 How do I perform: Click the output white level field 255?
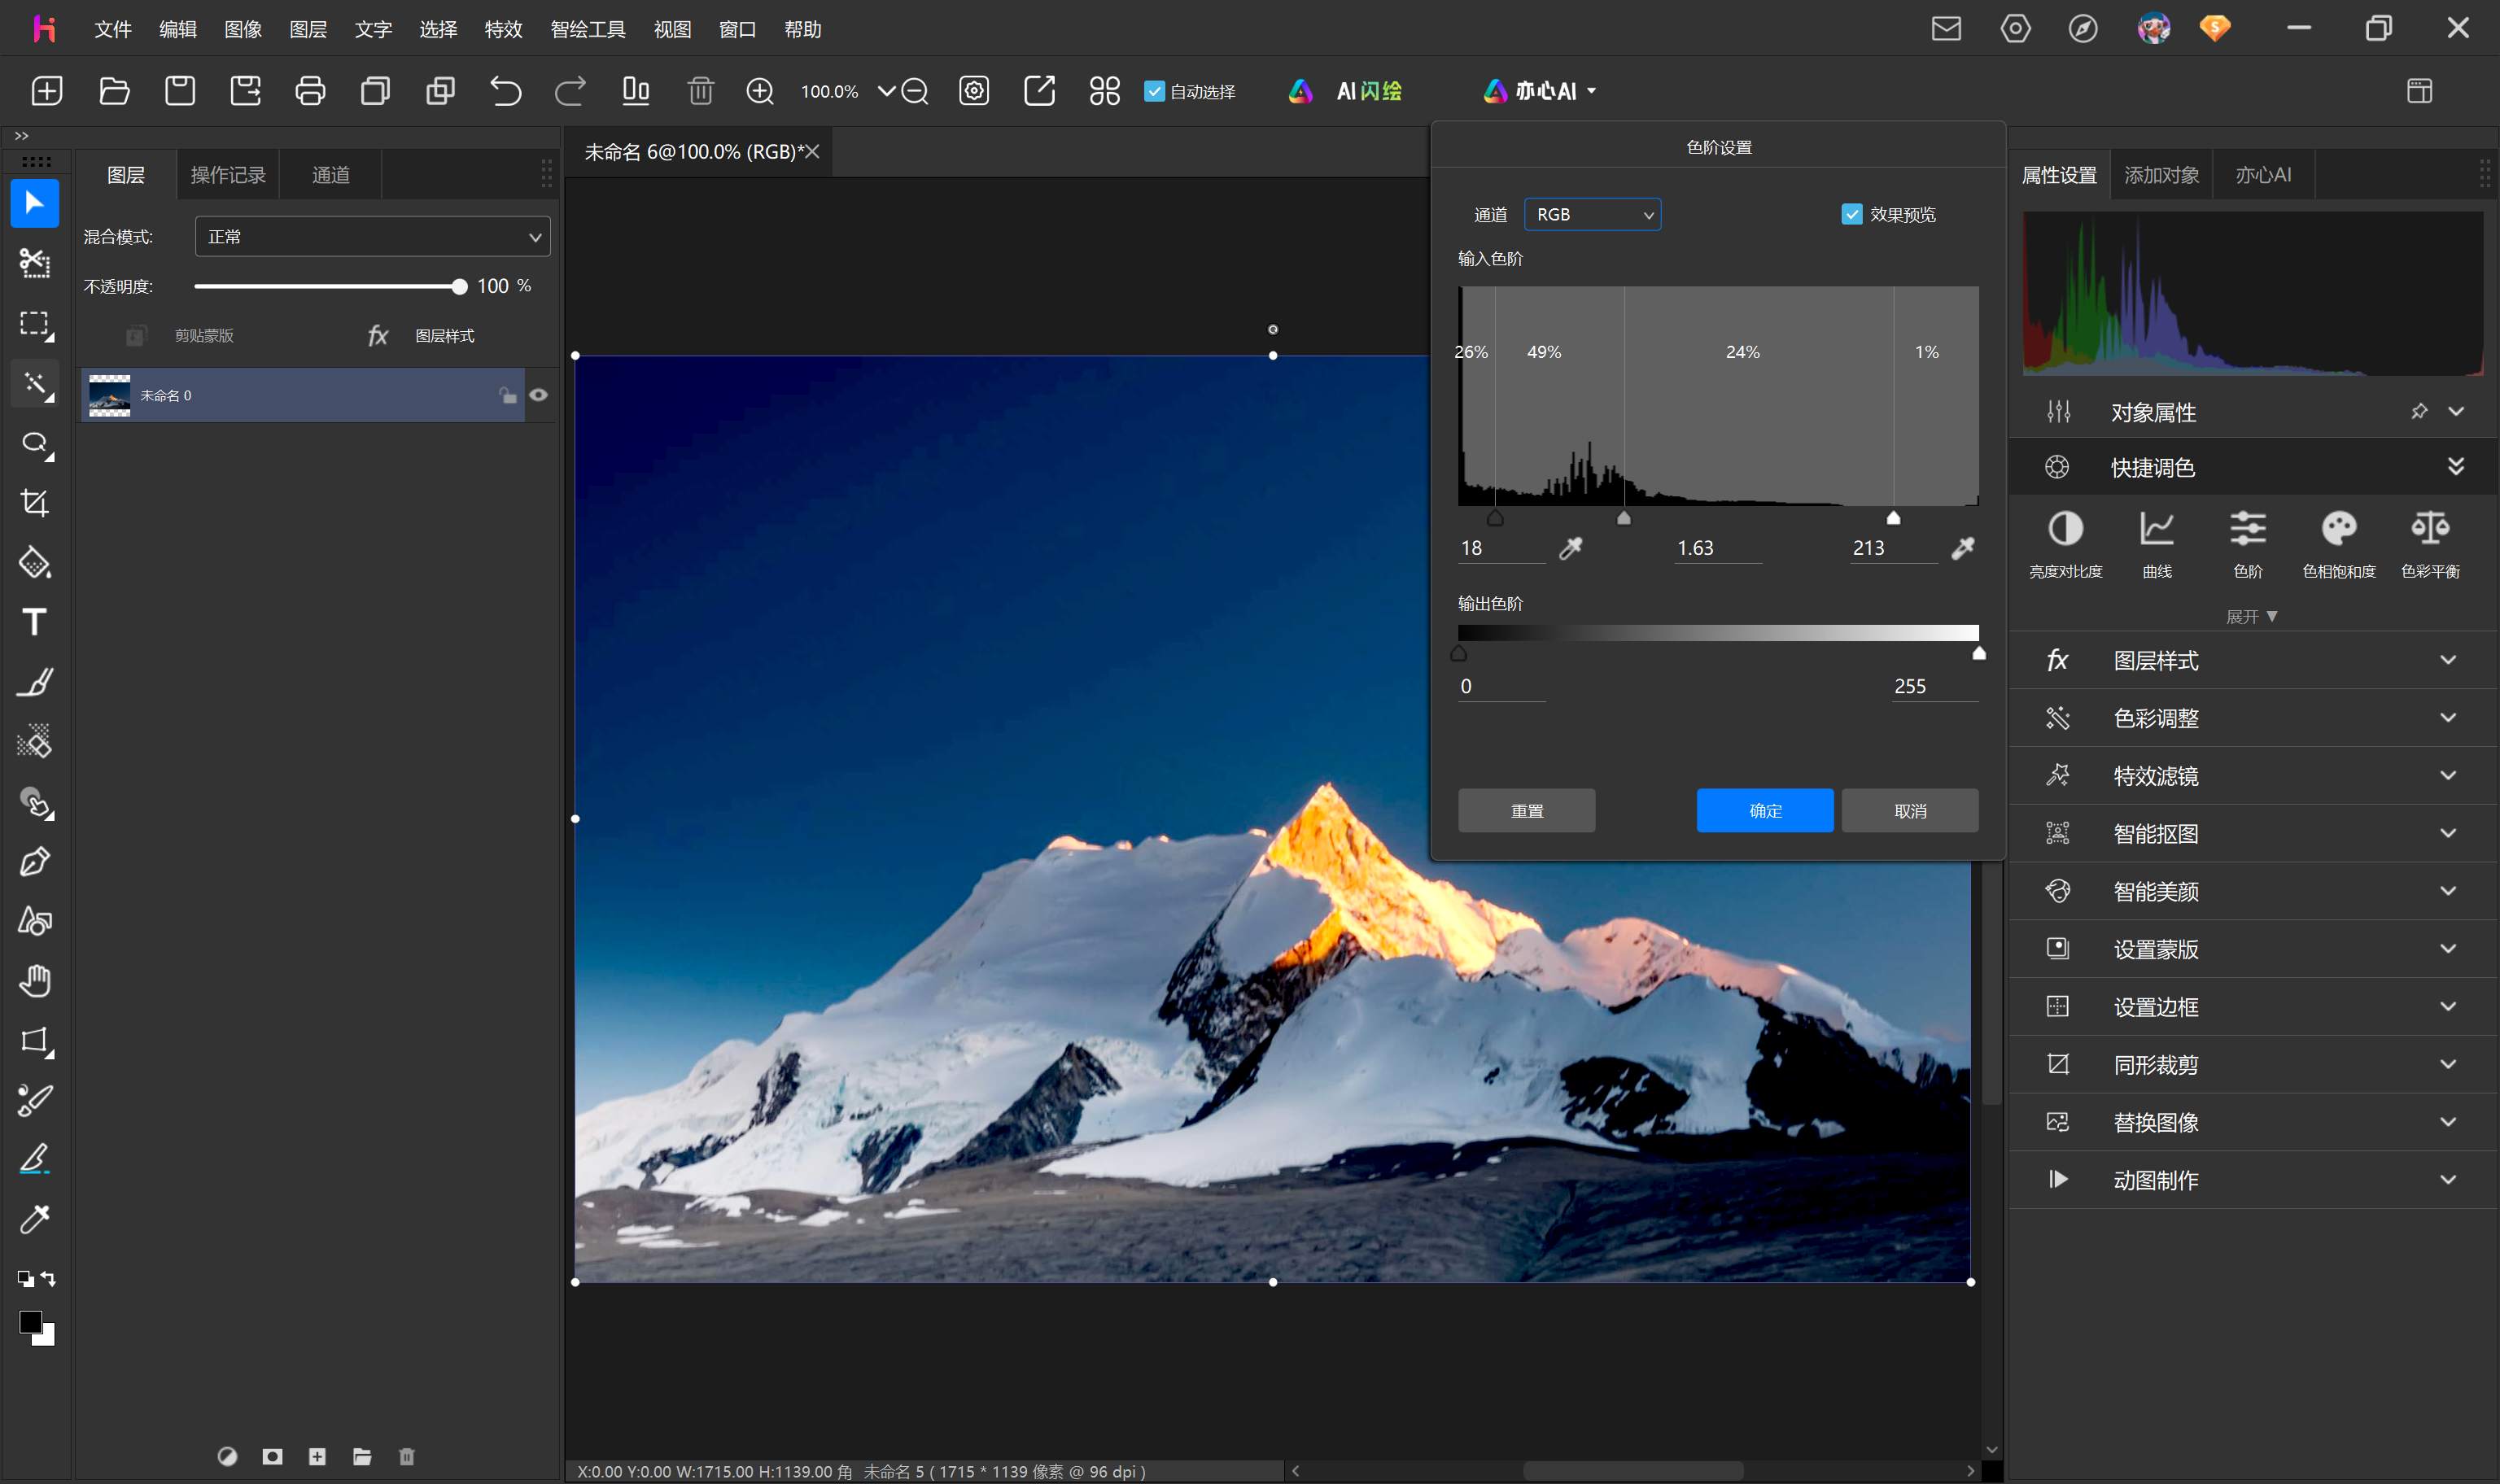(1934, 686)
